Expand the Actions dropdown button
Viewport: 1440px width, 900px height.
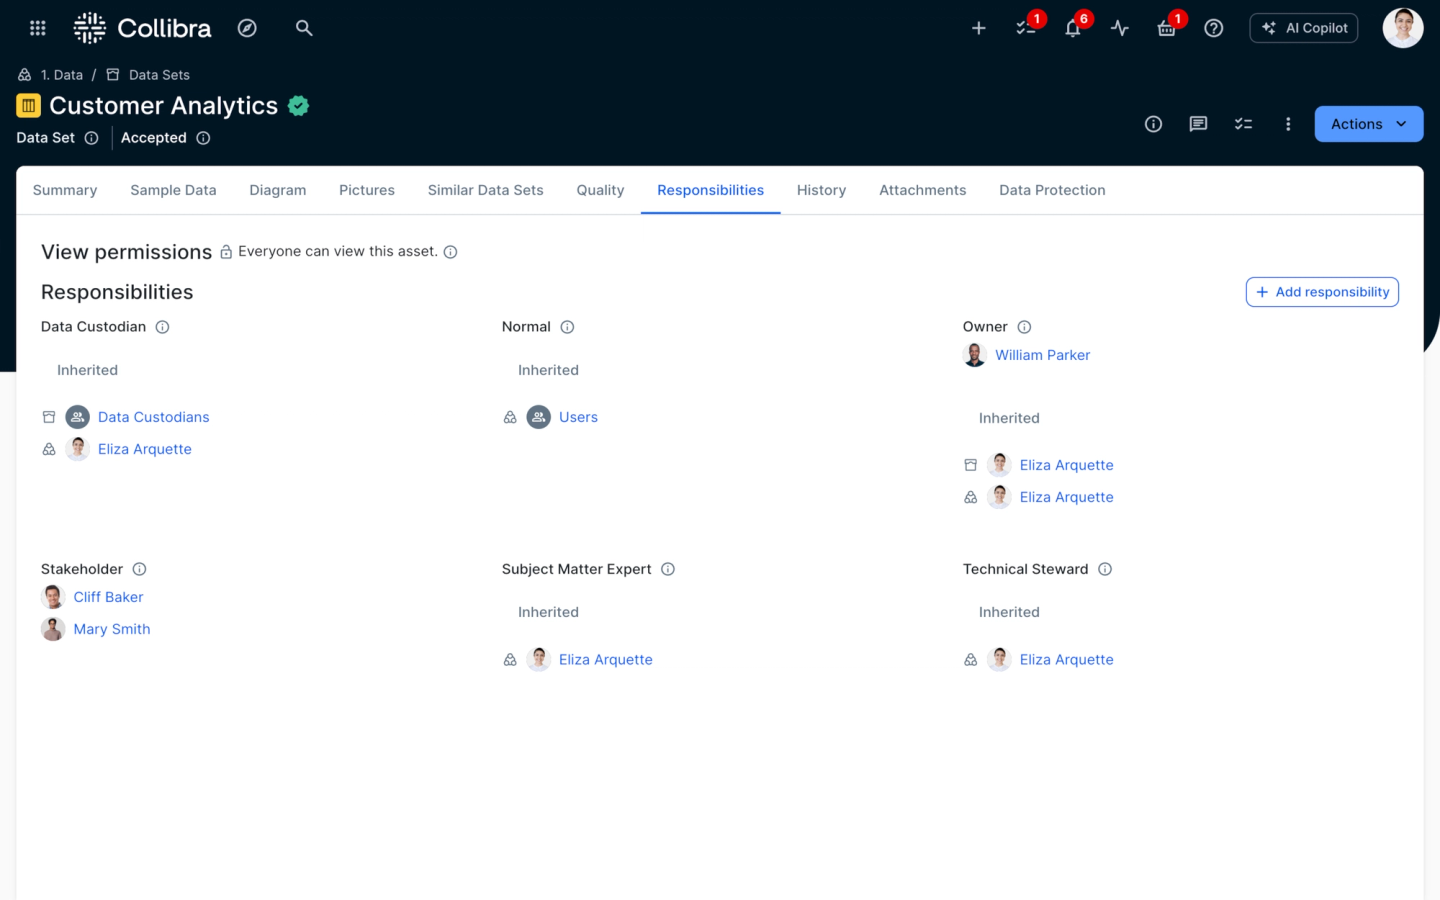point(1367,124)
